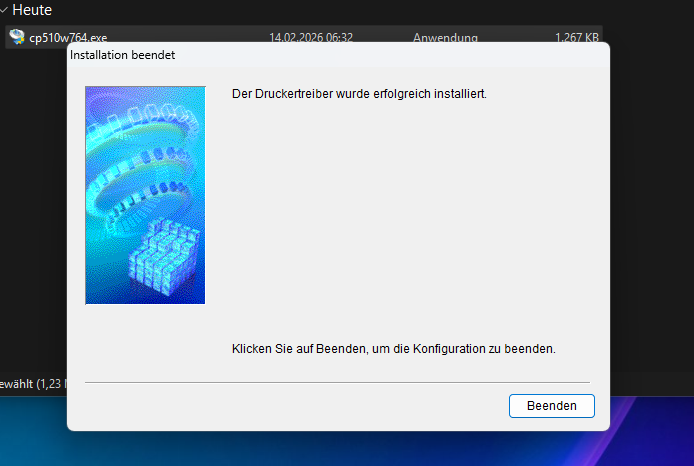Click the Anwendung file type cell
The width and height of the screenshot is (694, 466).
tap(445, 37)
